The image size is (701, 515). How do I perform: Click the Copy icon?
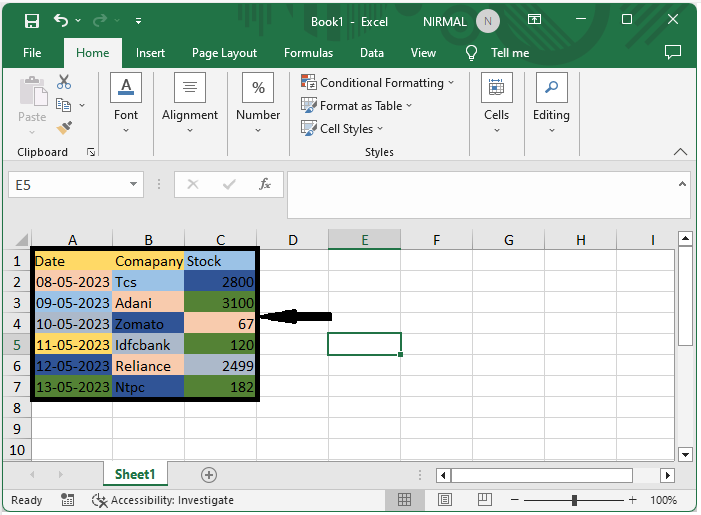[63, 105]
